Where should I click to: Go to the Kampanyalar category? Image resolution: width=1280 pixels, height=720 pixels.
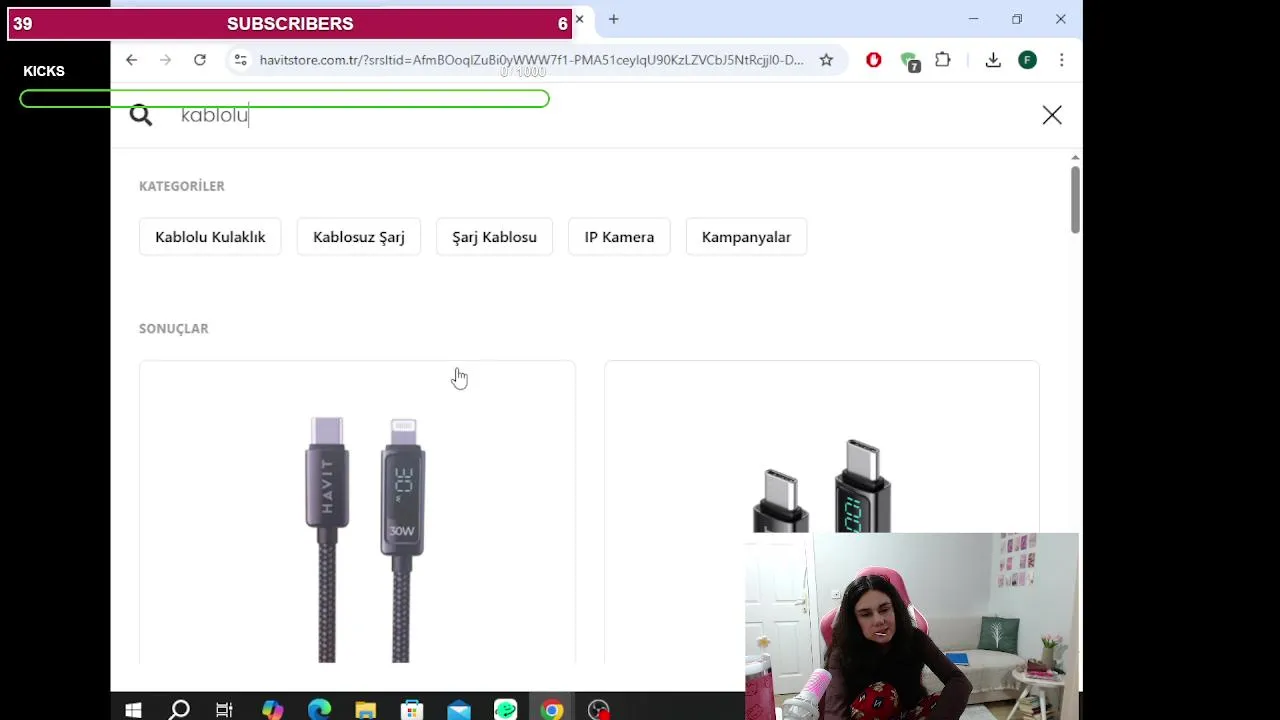click(x=746, y=237)
